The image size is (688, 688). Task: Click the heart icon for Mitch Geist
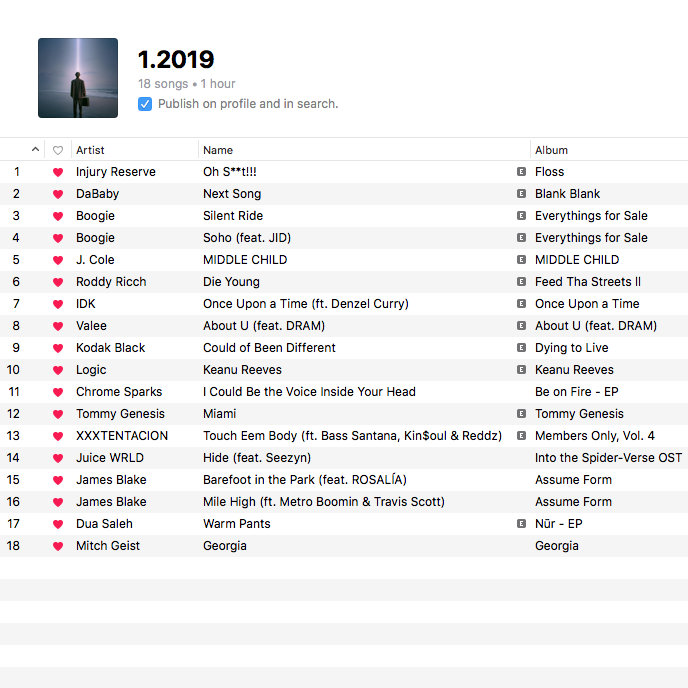tap(57, 546)
